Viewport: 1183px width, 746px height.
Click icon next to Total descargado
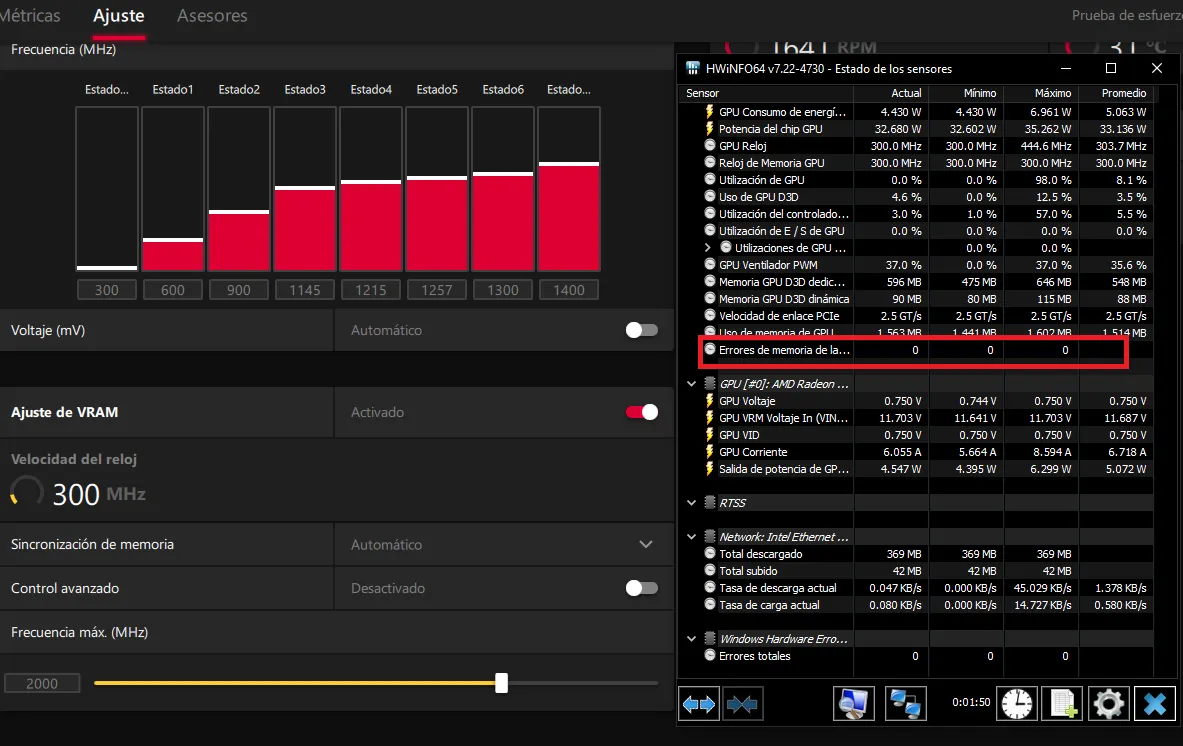coord(710,554)
